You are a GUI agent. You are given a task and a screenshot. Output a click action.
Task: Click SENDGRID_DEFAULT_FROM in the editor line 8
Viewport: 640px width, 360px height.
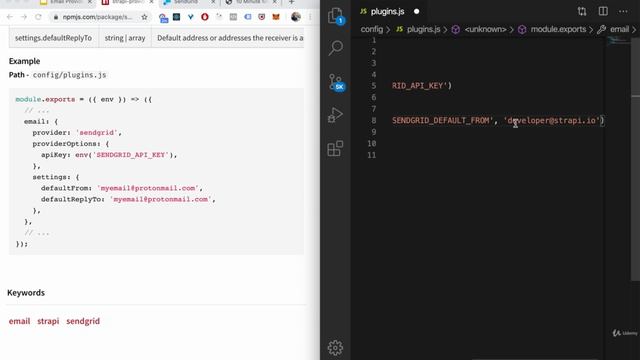click(x=441, y=120)
